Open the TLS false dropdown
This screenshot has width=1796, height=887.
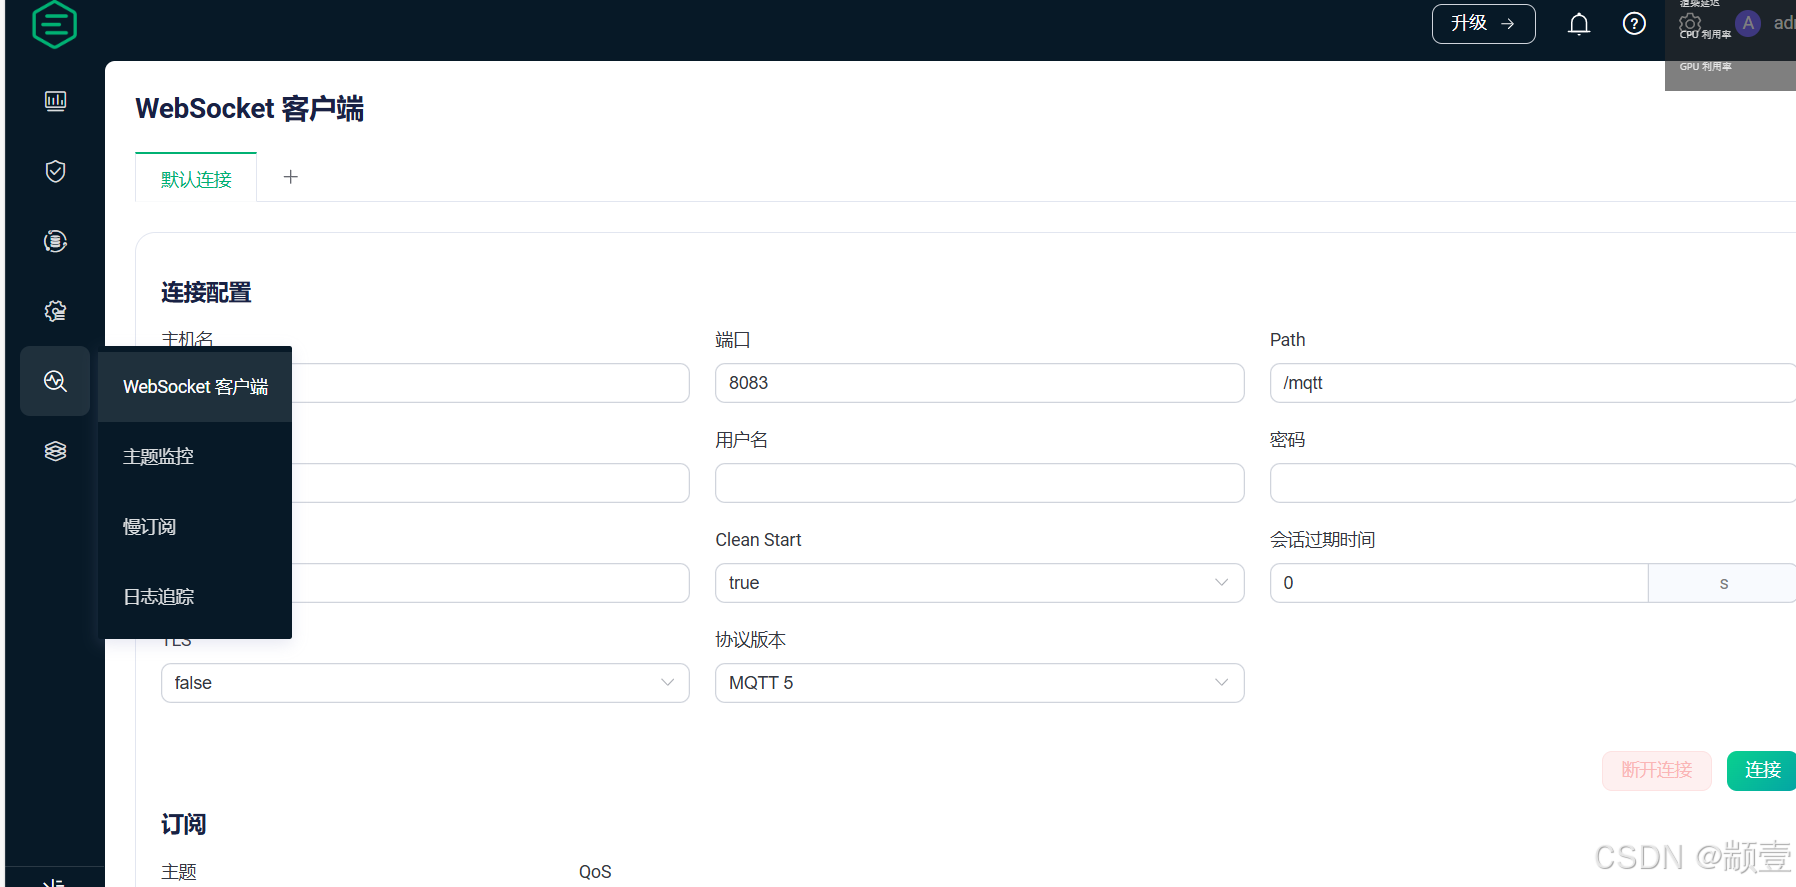[425, 683]
